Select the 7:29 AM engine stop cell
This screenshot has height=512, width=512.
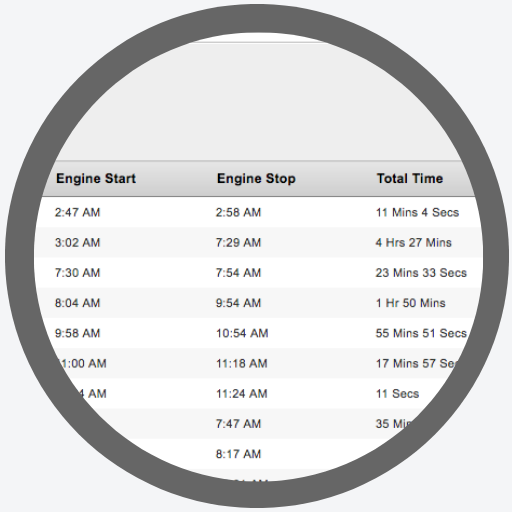click(x=238, y=243)
